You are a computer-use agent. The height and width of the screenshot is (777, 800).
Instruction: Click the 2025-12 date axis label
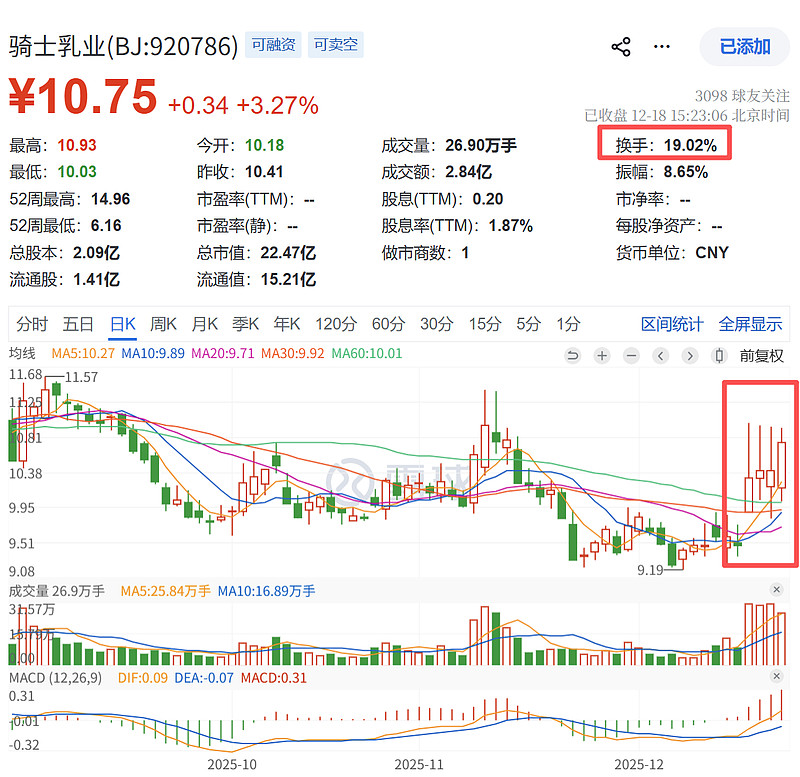[x=639, y=764]
